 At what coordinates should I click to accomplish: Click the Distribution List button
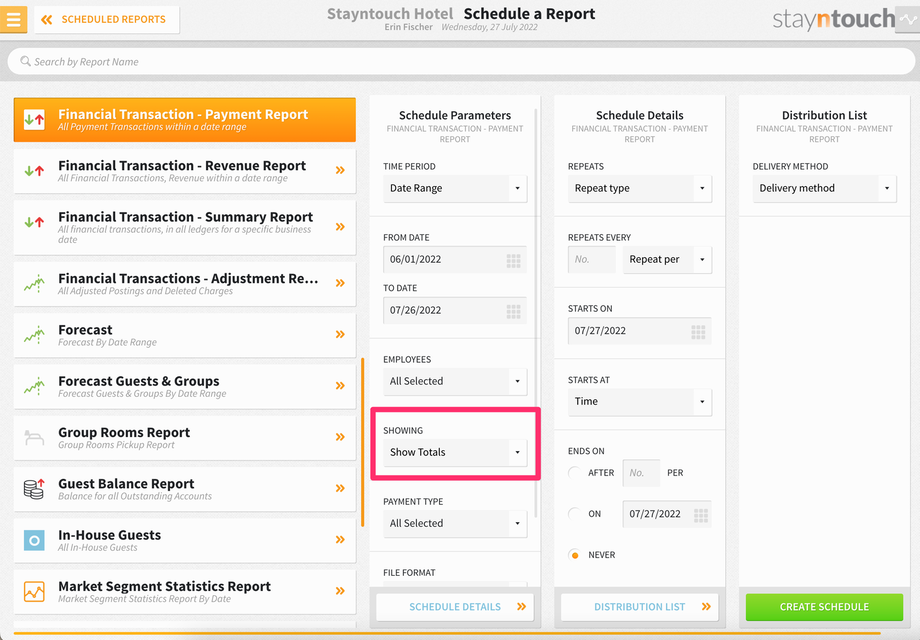tap(640, 607)
